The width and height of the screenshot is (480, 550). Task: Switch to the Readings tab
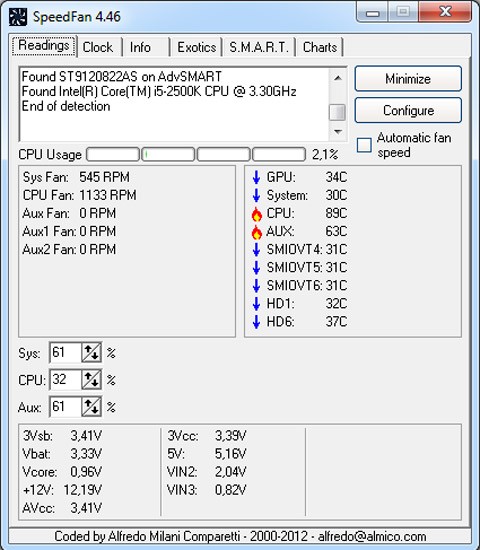(x=44, y=46)
